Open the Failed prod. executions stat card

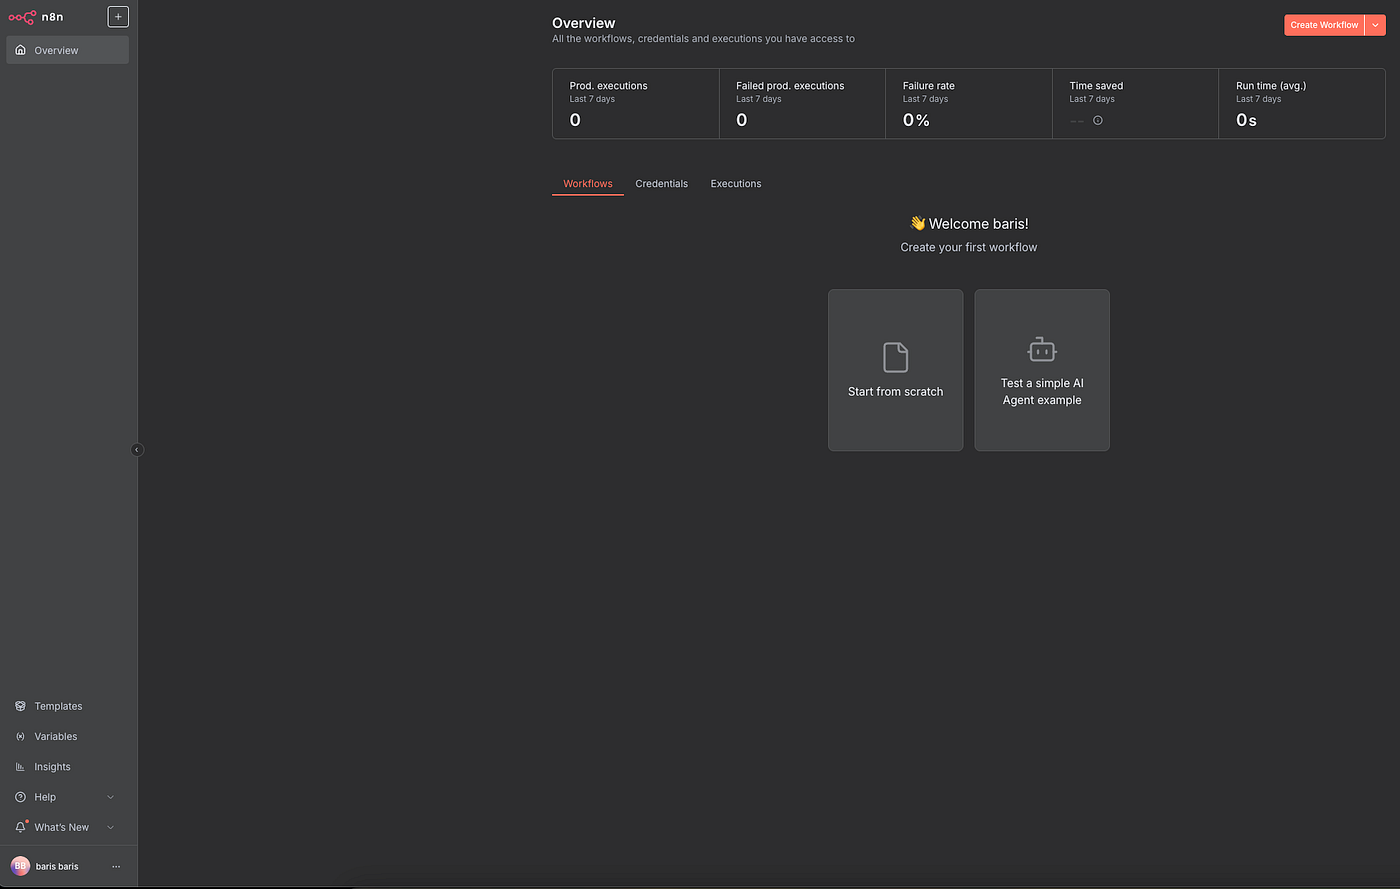(802, 104)
